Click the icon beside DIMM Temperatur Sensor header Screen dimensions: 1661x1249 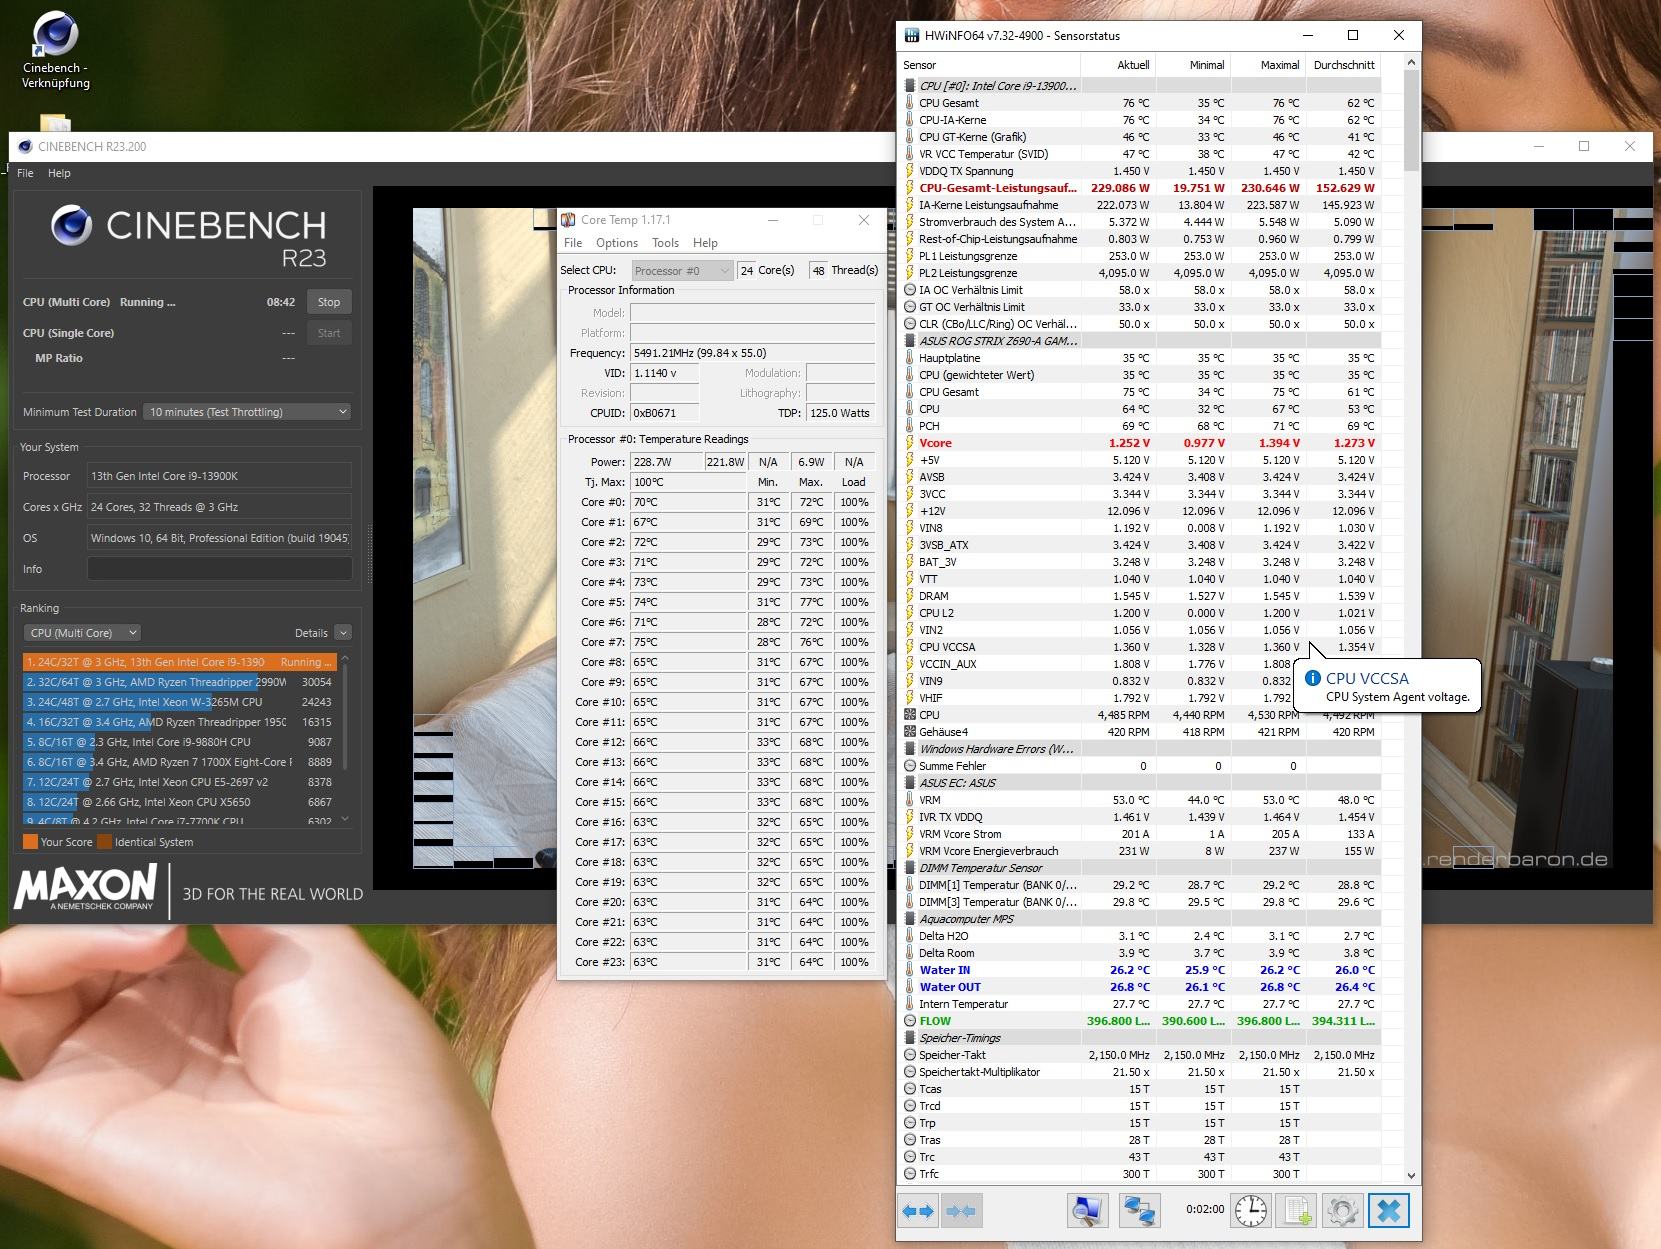910,868
